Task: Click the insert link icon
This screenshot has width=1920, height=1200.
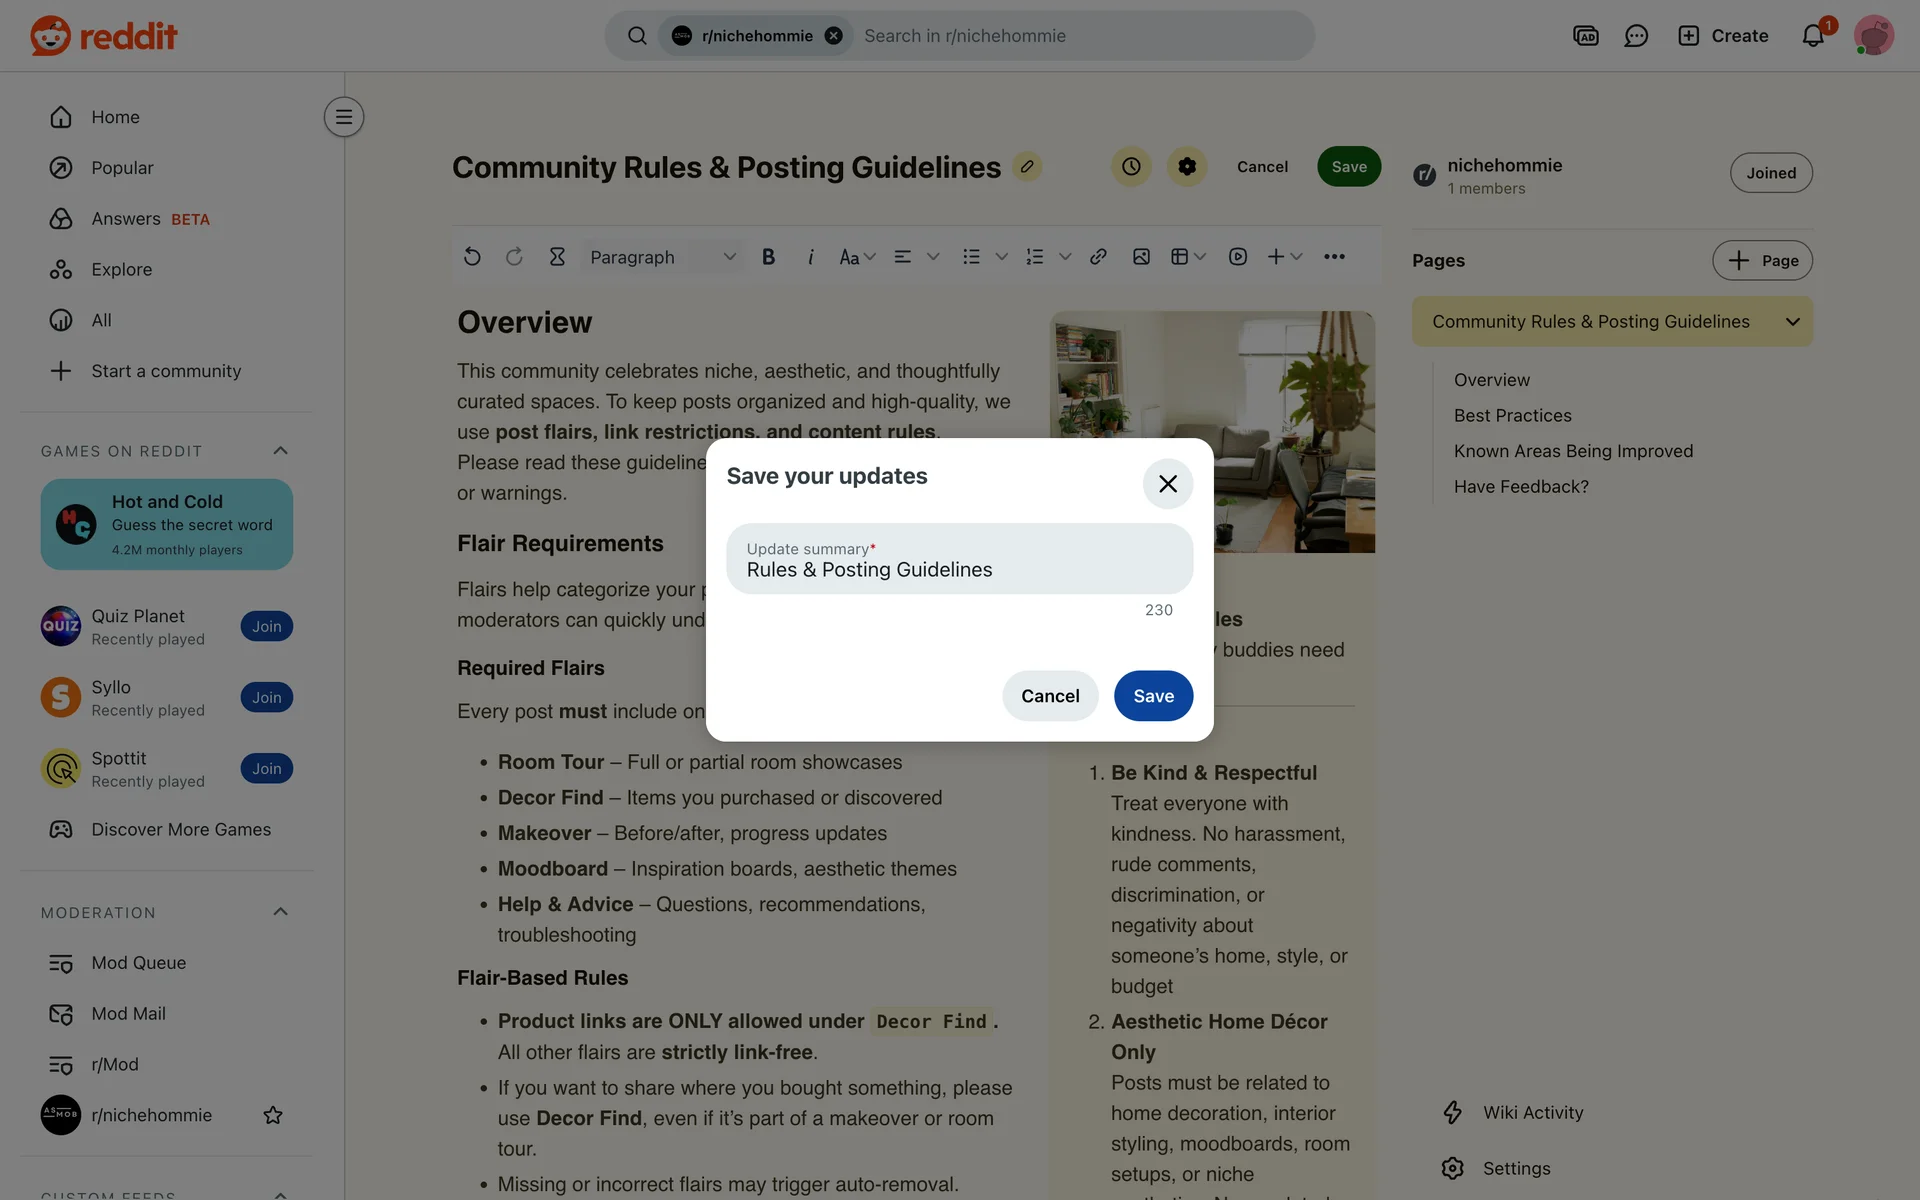Action: coord(1098,257)
